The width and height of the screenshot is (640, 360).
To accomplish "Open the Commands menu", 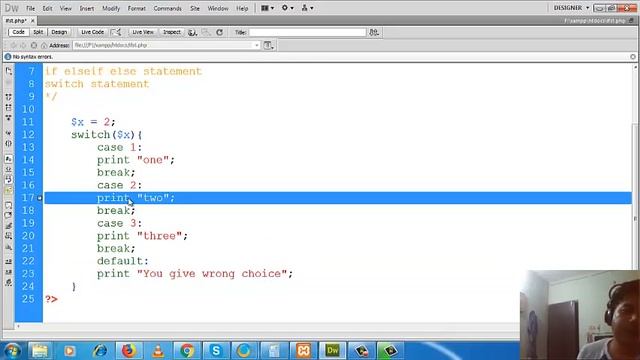I will (x=167, y=8).
